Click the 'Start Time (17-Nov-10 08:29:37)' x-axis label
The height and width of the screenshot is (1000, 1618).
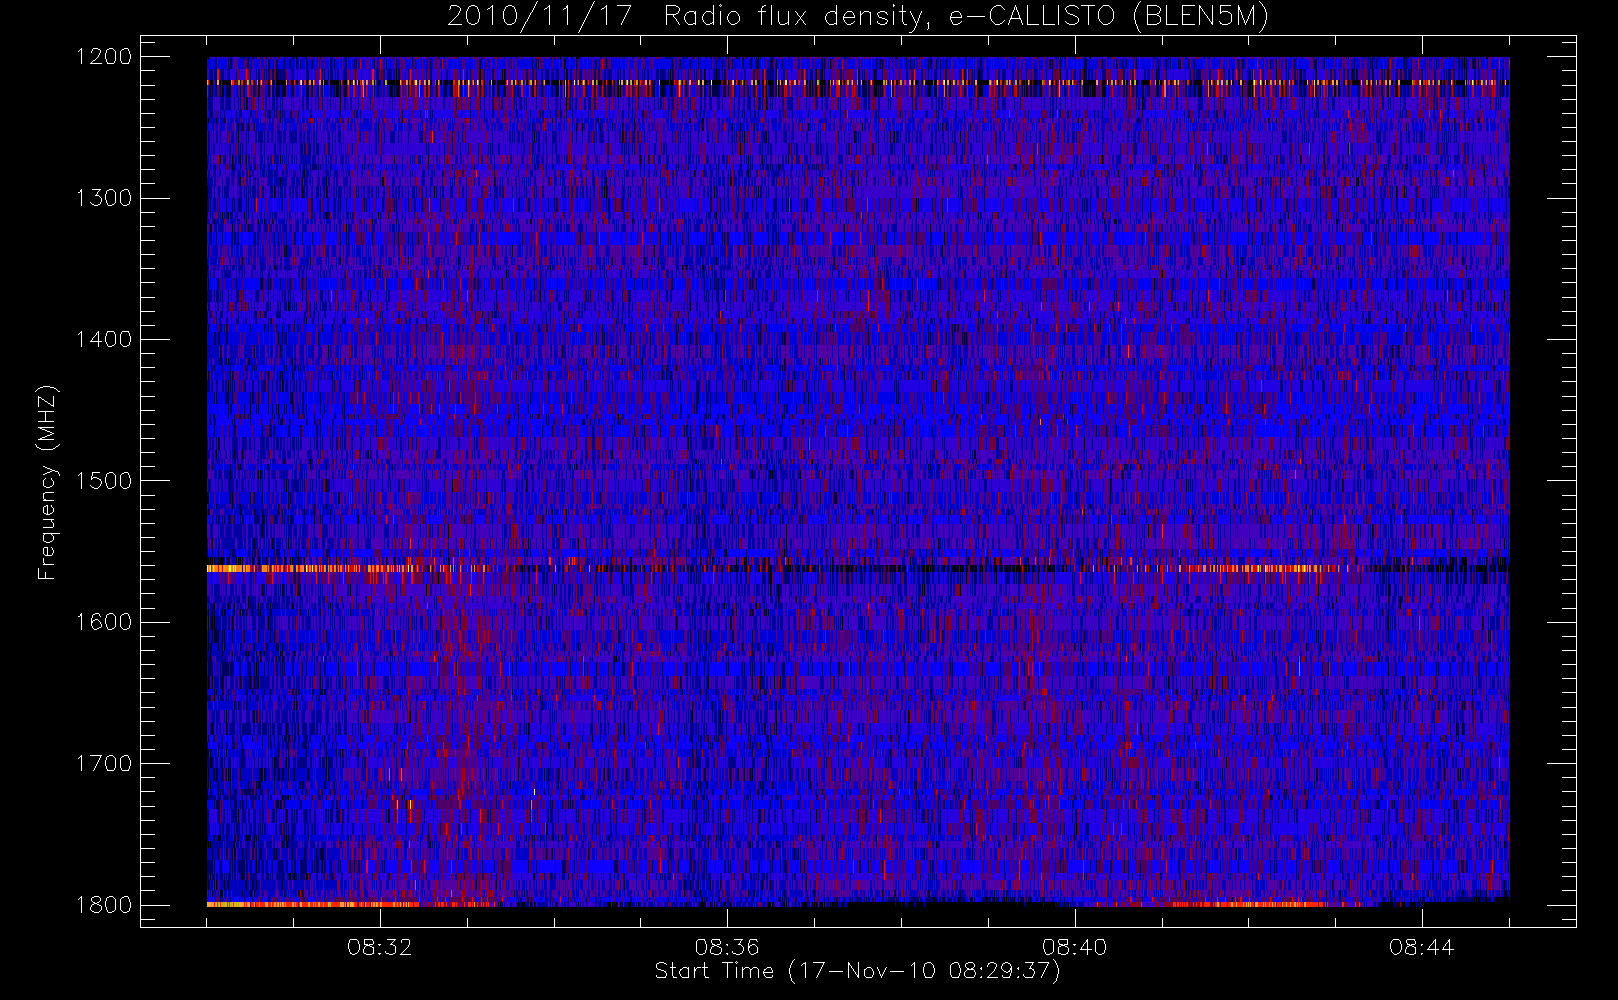click(857, 971)
